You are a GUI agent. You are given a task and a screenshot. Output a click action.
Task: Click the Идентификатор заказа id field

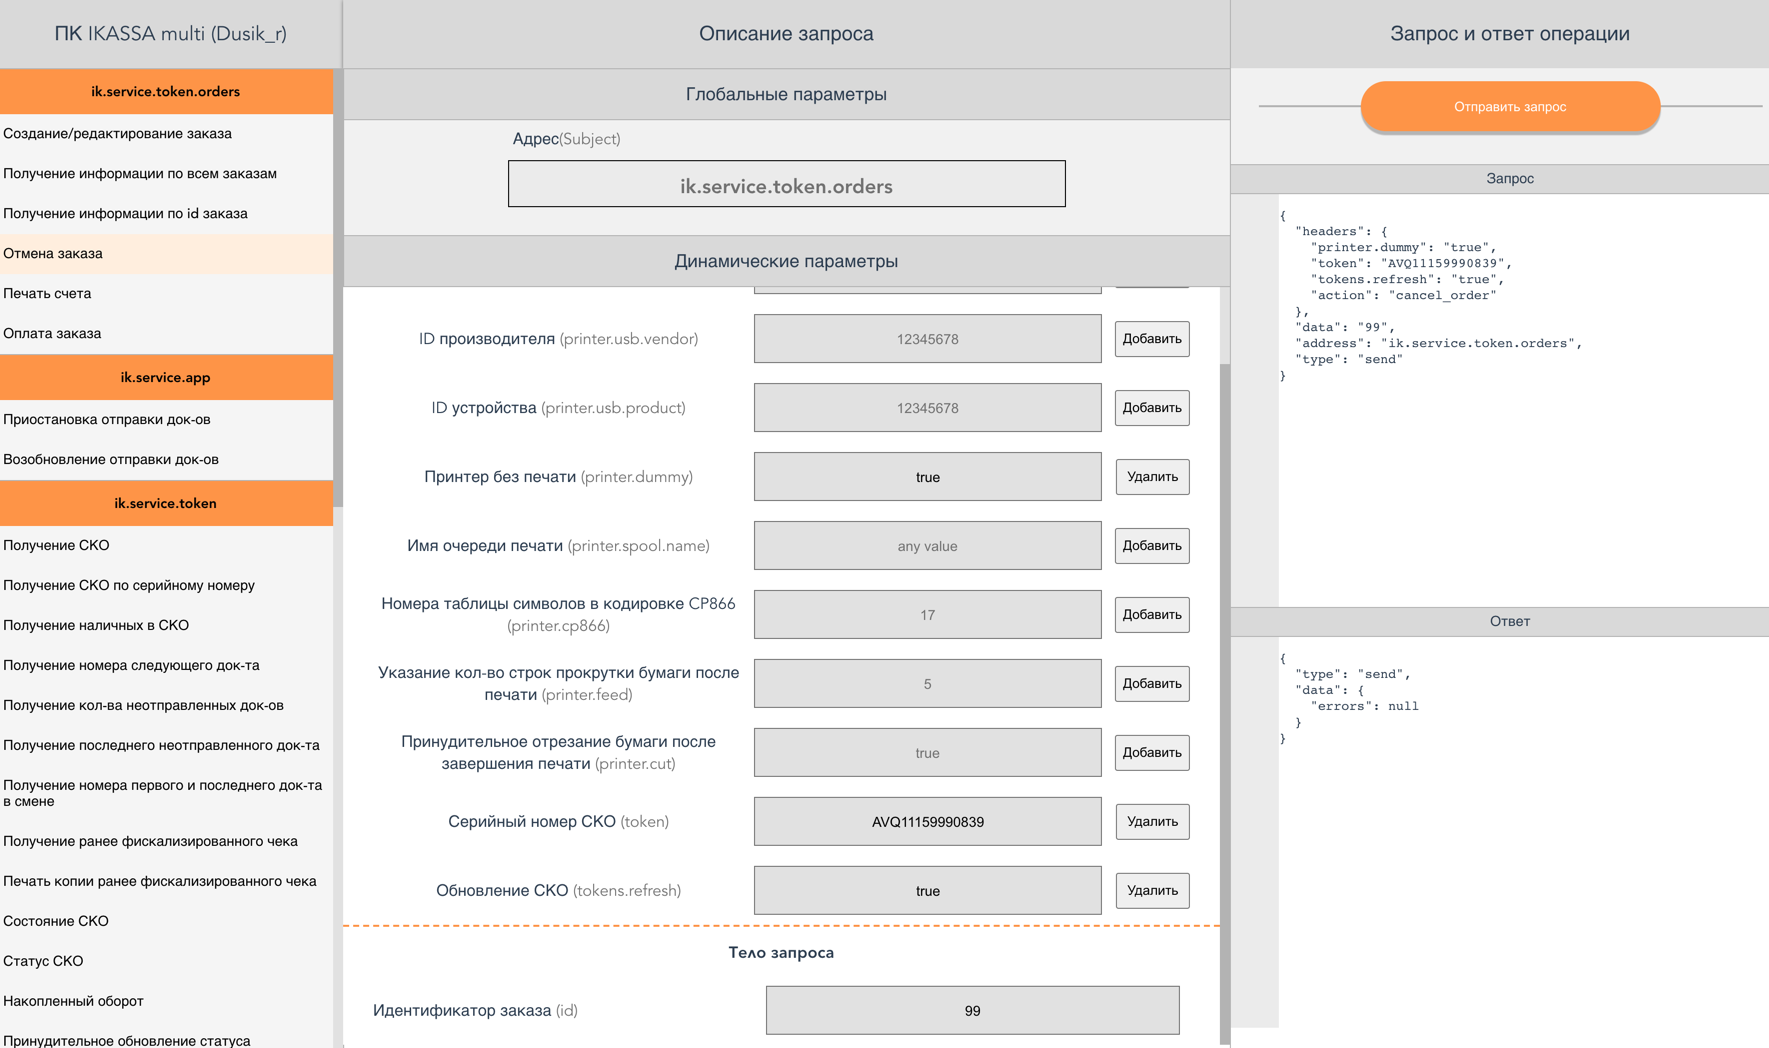[971, 1011]
